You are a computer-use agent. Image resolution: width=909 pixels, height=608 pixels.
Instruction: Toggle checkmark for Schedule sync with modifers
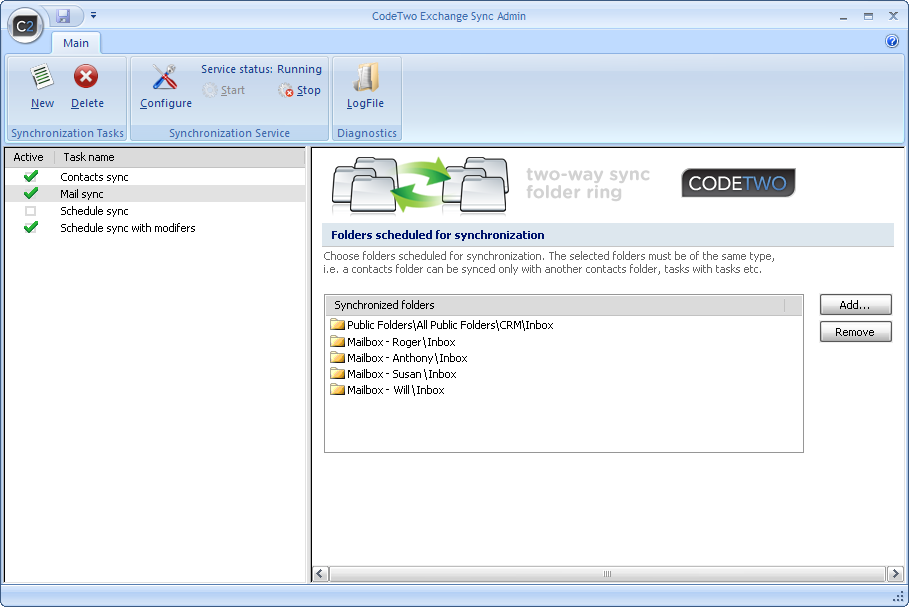coord(31,227)
